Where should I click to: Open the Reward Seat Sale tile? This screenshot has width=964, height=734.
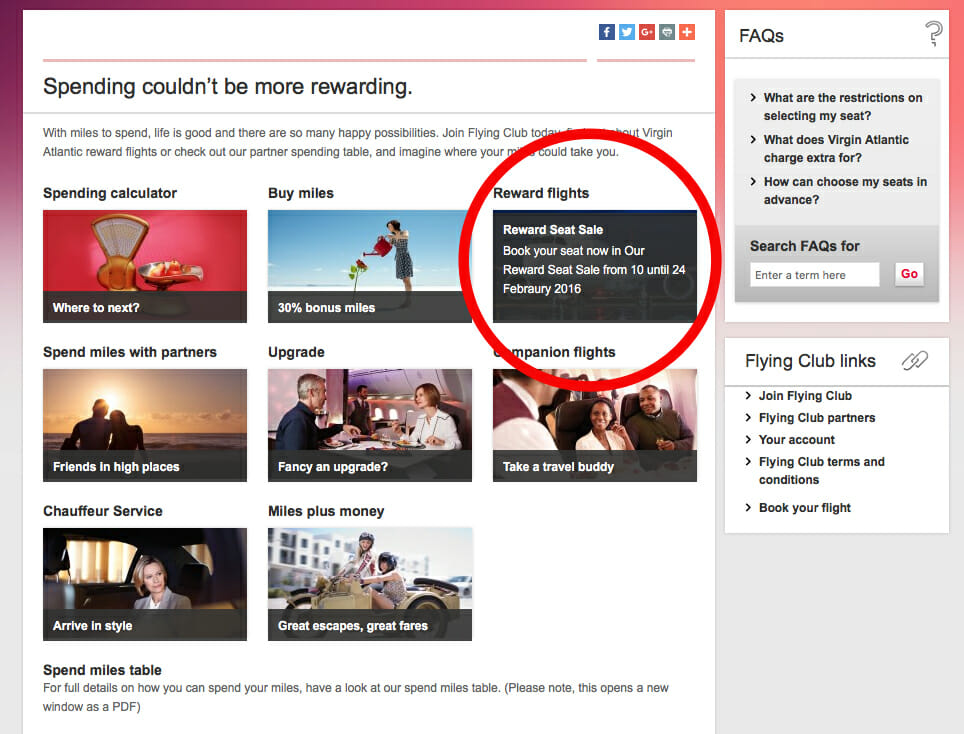[x=595, y=266]
